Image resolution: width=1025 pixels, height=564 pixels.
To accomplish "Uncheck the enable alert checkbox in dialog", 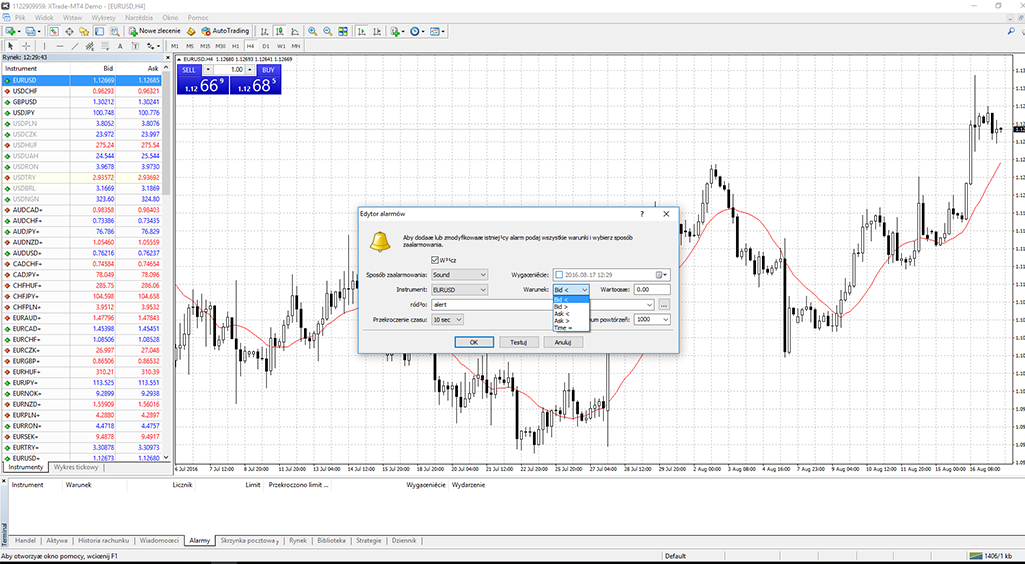I will tap(435, 260).
